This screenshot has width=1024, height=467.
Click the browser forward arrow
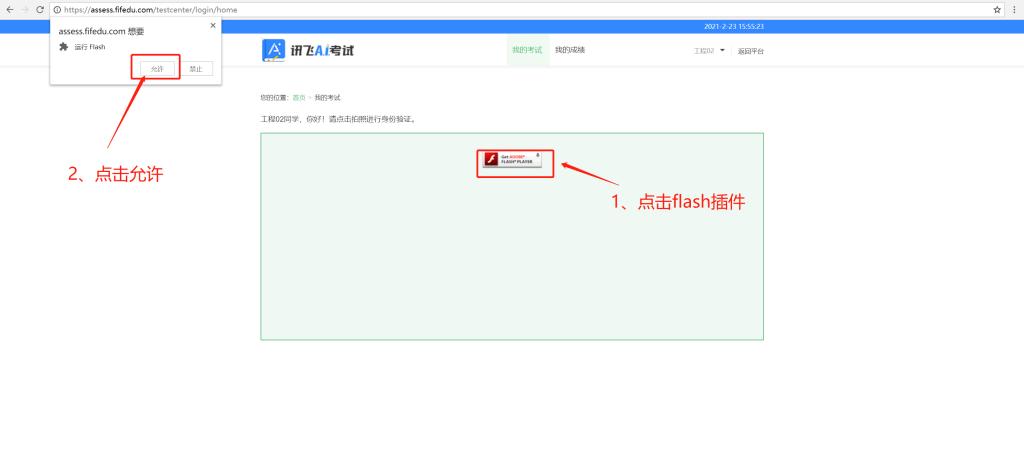[x=24, y=9]
